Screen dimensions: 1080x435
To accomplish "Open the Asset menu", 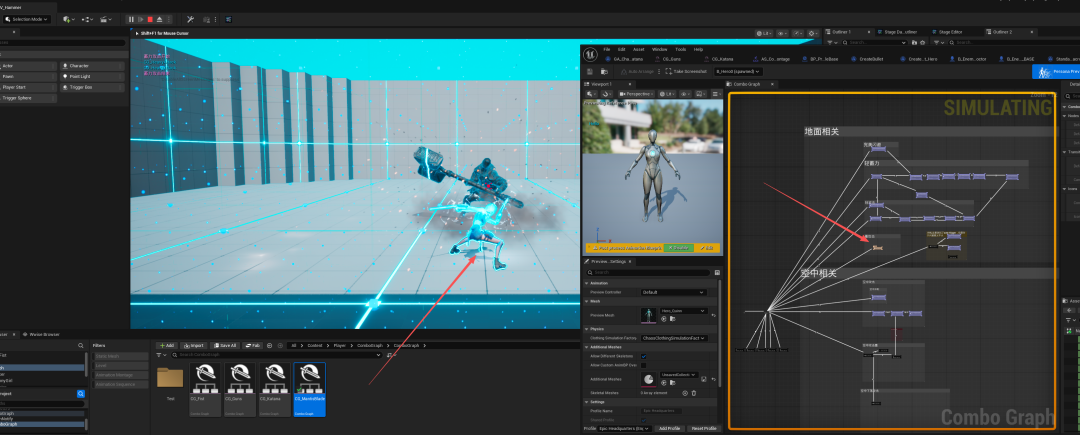I will pos(639,49).
